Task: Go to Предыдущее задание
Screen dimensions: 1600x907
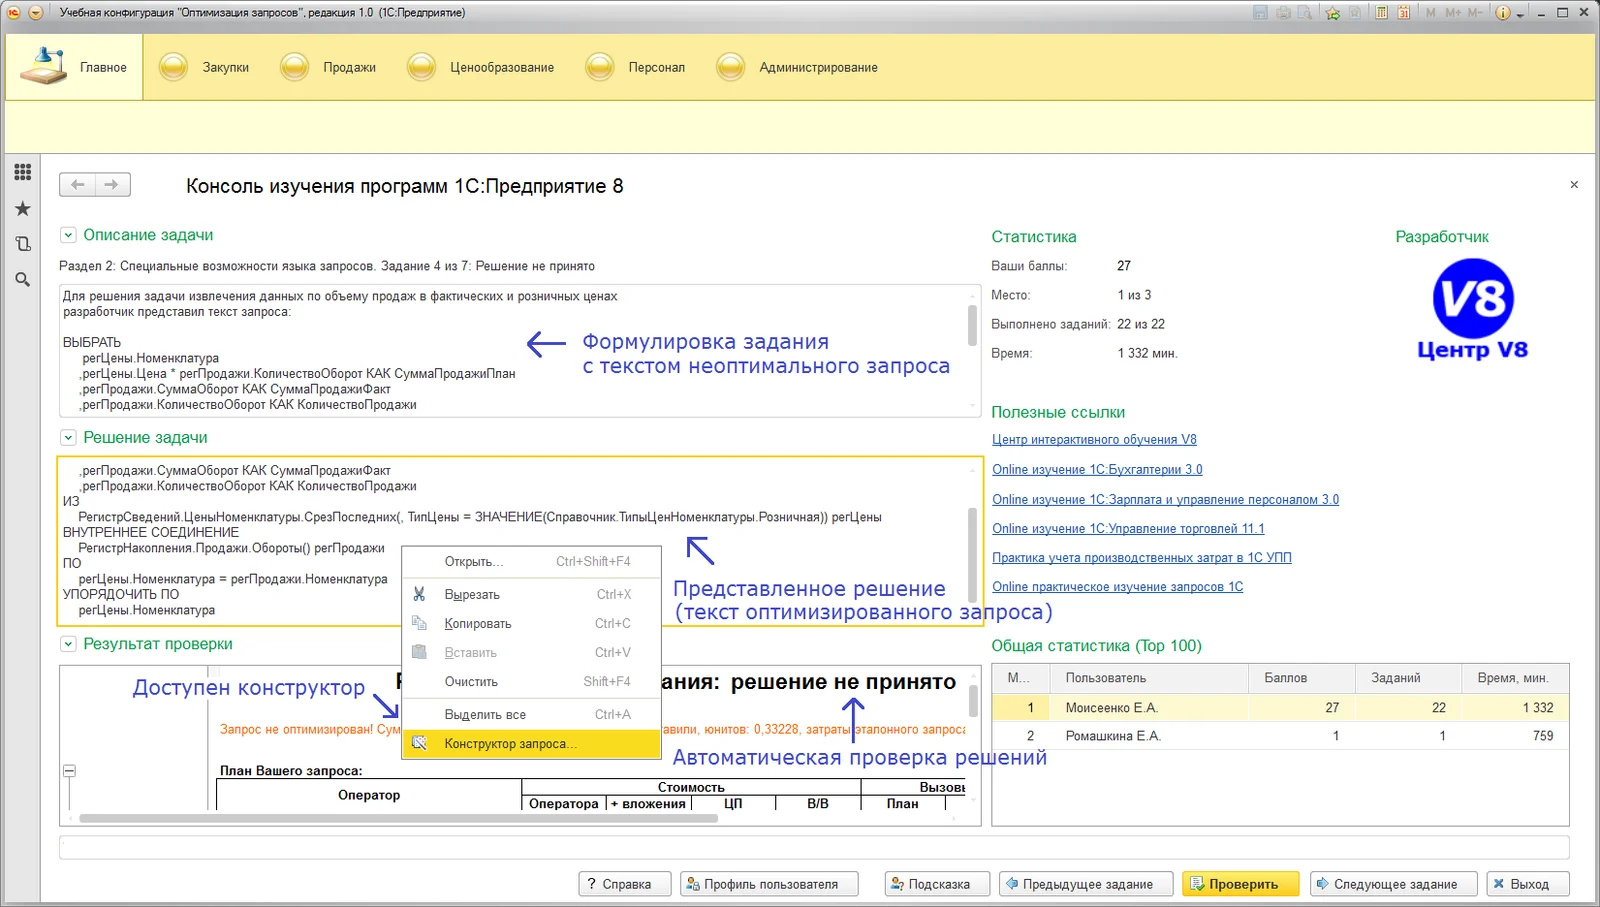Action: click(x=1086, y=884)
